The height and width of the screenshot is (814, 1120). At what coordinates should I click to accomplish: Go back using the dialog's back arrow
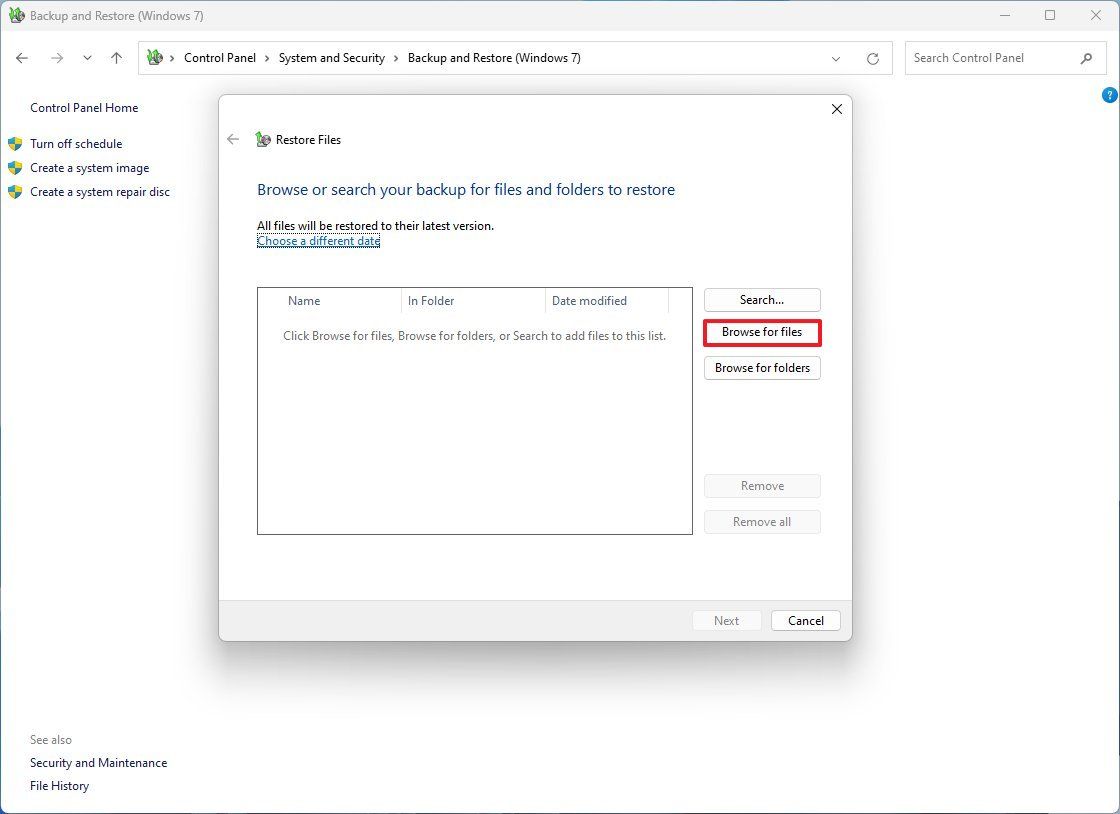232,139
